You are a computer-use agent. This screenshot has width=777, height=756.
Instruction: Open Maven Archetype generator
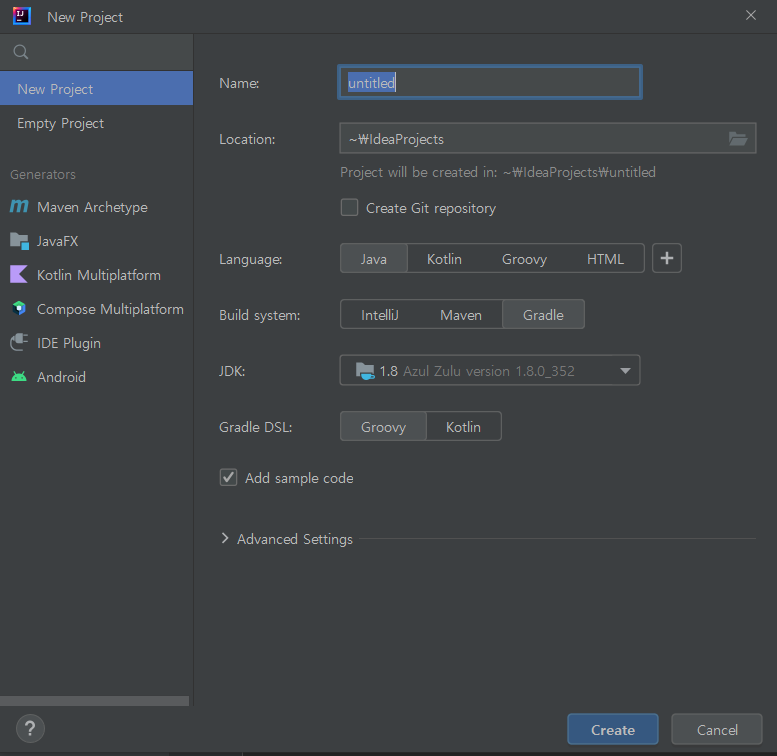[x=97, y=207]
